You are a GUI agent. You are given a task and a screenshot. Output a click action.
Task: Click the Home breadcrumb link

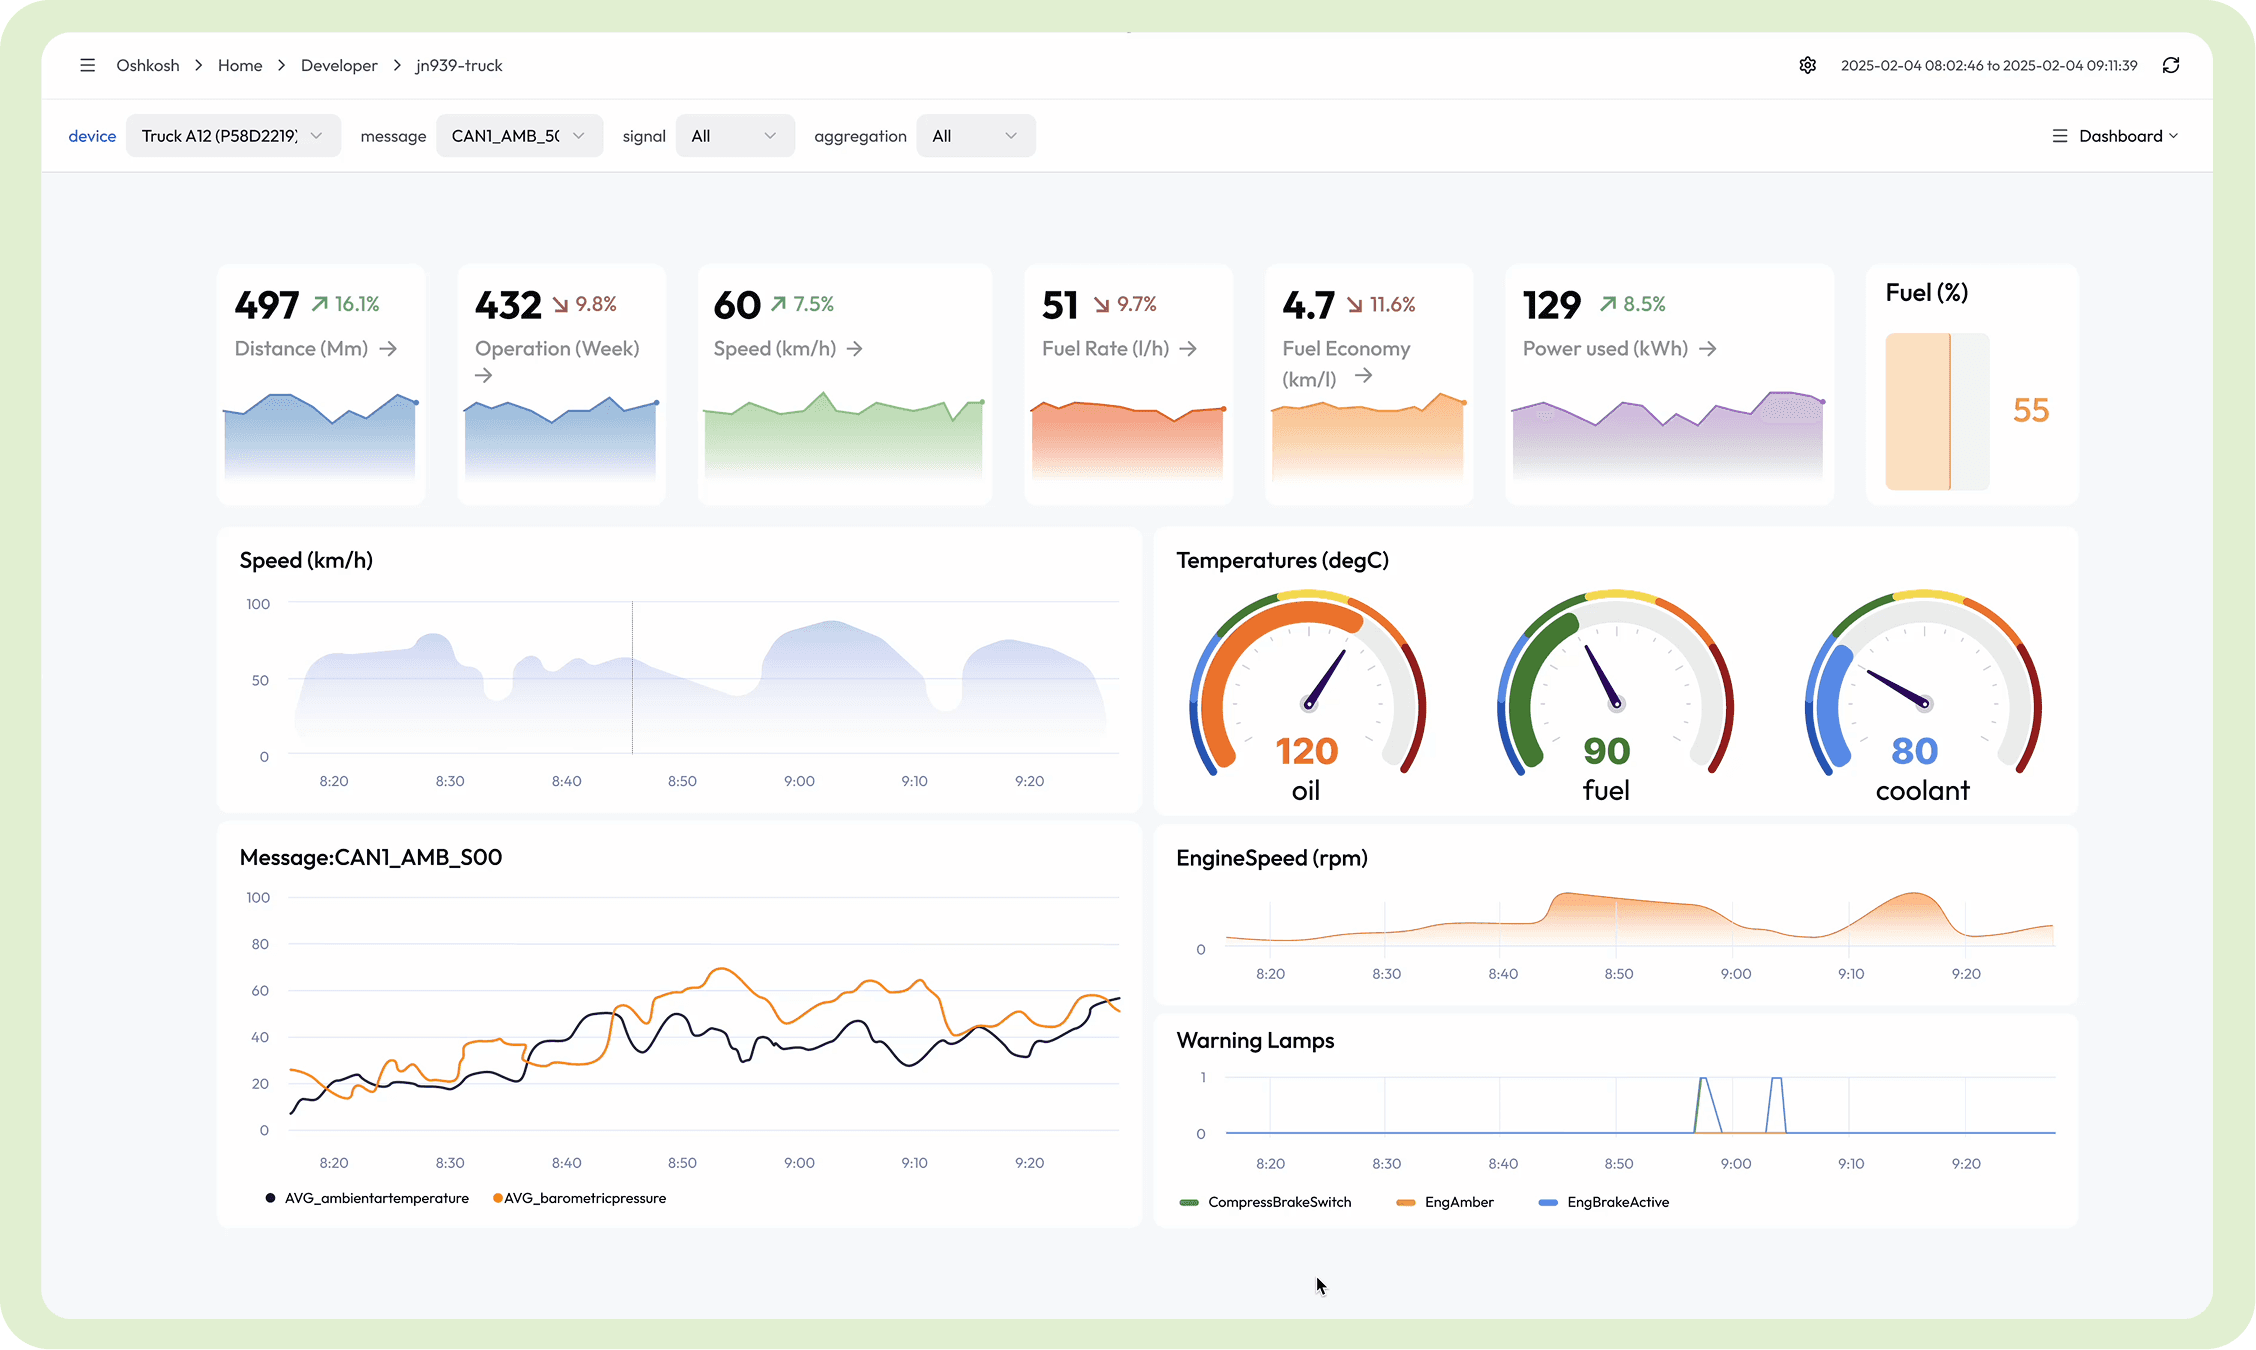point(240,65)
